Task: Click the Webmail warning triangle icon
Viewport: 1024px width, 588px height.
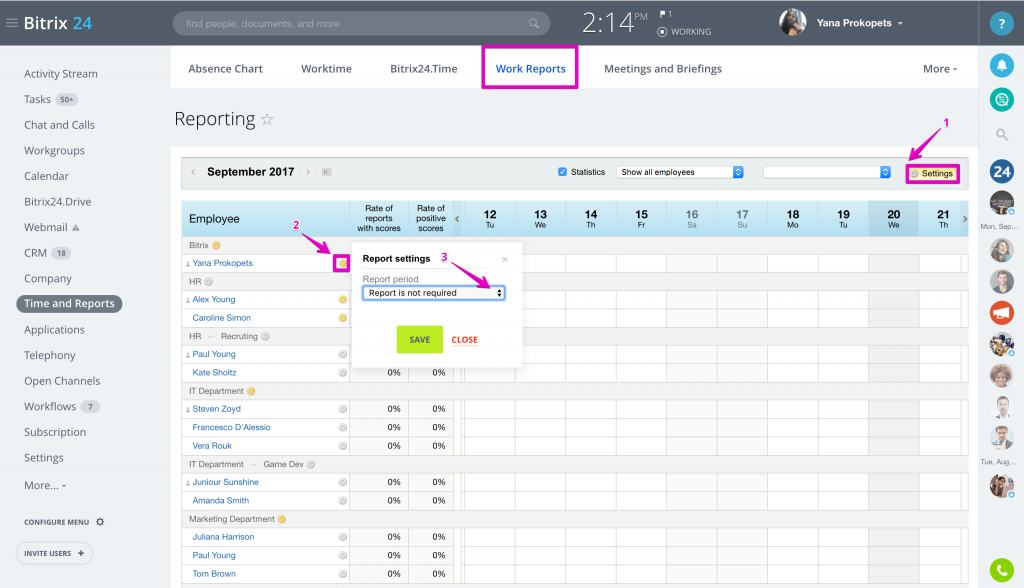Action: point(76,227)
